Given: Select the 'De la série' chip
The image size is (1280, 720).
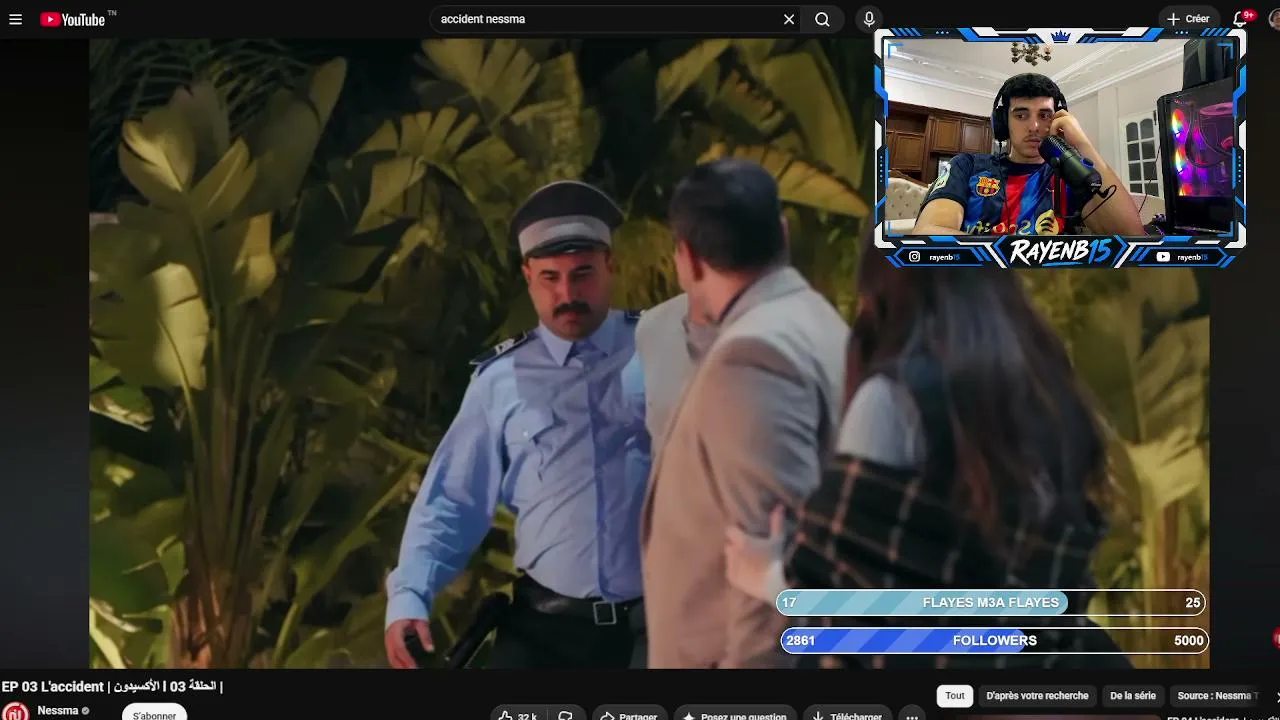Looking at the screenshot, I should coord(1133,696).
